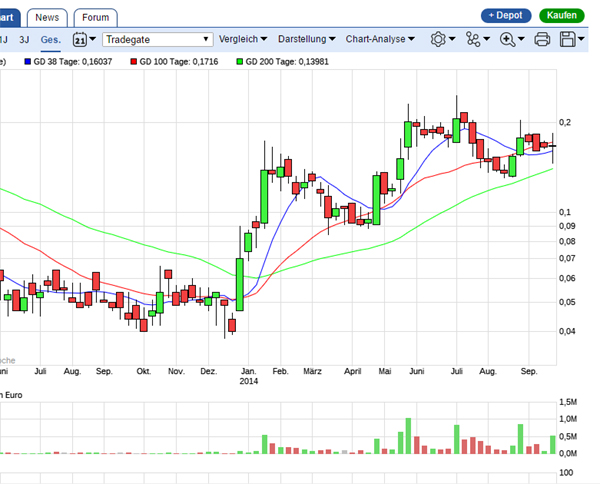Click the 1,0M volume axis label

click(568, 419)
